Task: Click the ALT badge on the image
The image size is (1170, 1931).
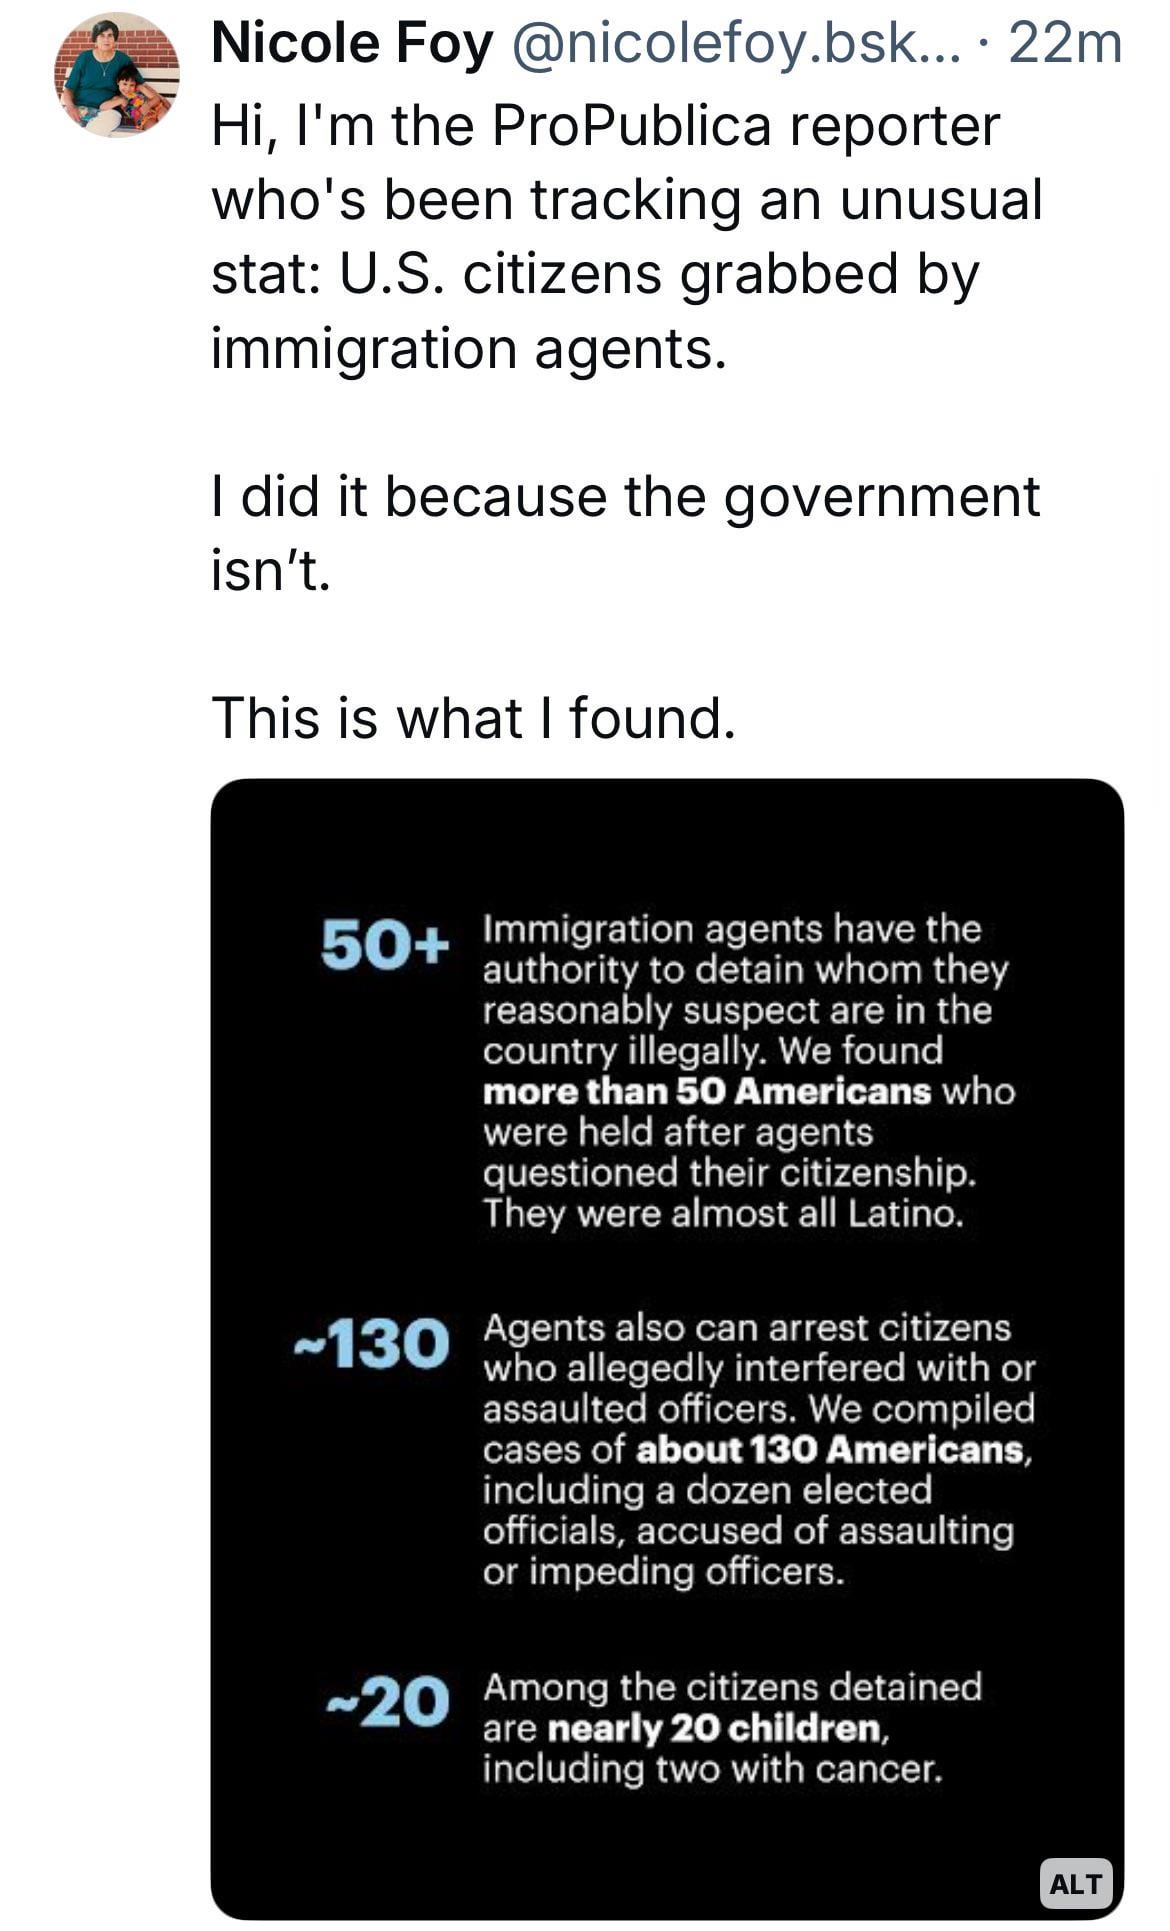Action: tap(1076, 1884)
